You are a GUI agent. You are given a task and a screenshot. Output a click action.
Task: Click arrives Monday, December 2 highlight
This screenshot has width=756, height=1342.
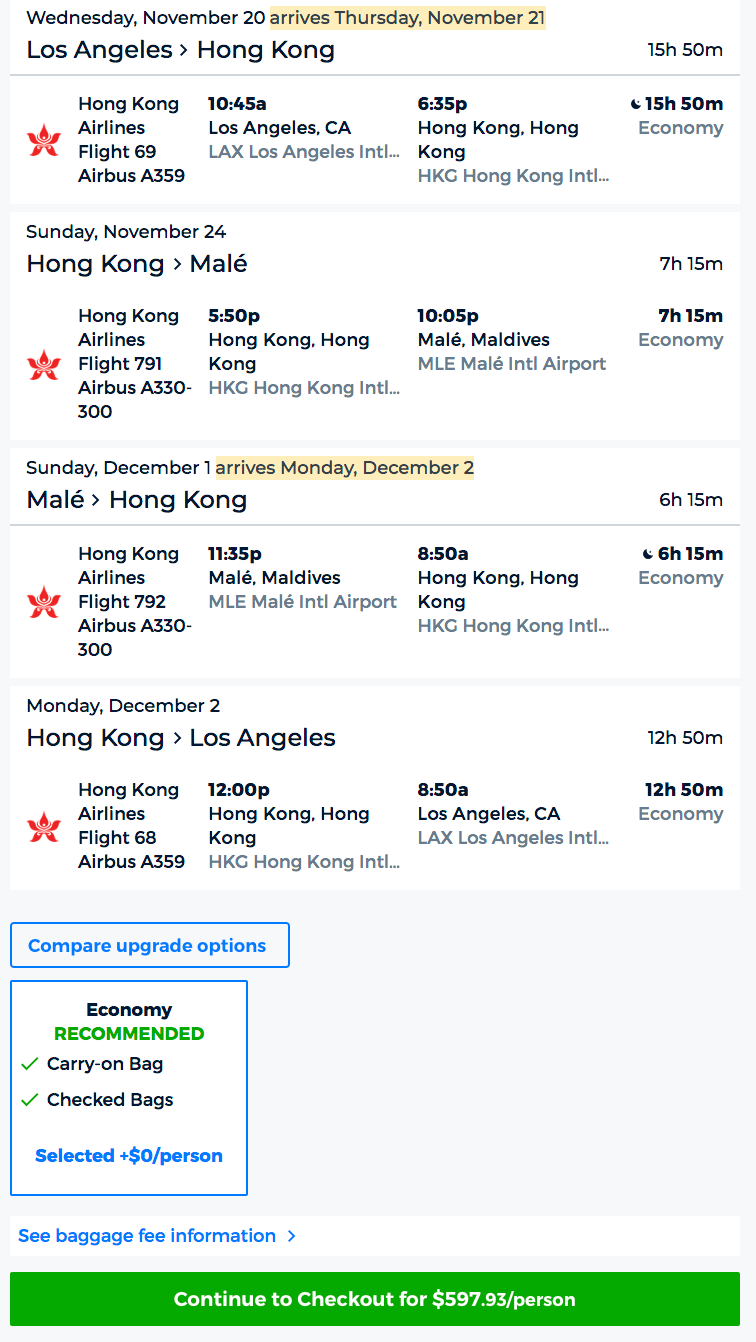pos(344,468)
